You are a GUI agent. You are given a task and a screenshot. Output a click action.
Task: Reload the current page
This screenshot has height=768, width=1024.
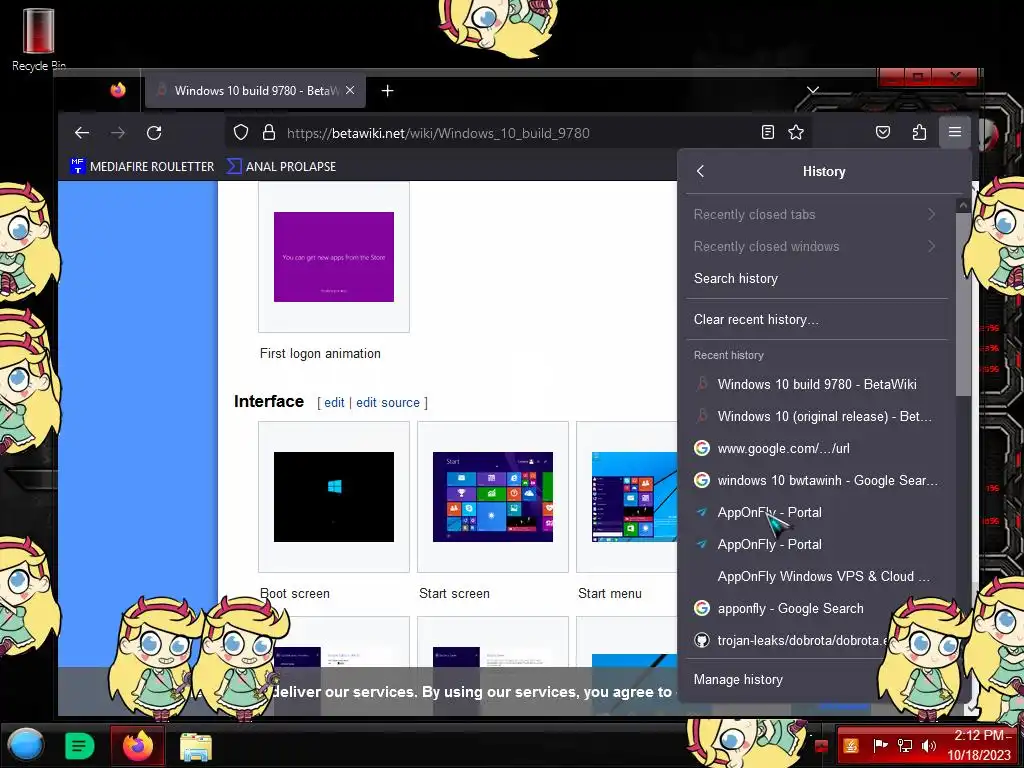point(154,133)
